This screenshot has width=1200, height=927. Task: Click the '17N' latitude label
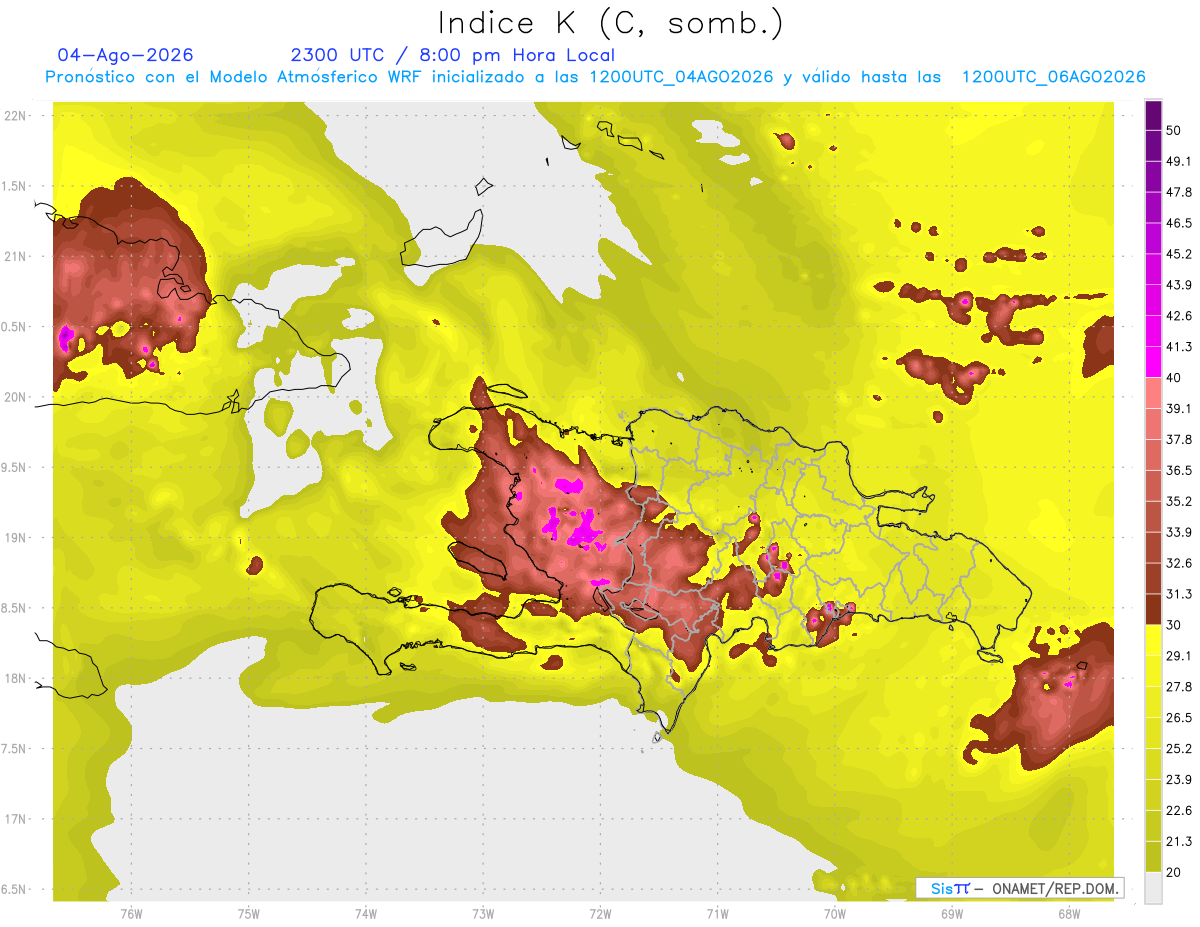16,819
